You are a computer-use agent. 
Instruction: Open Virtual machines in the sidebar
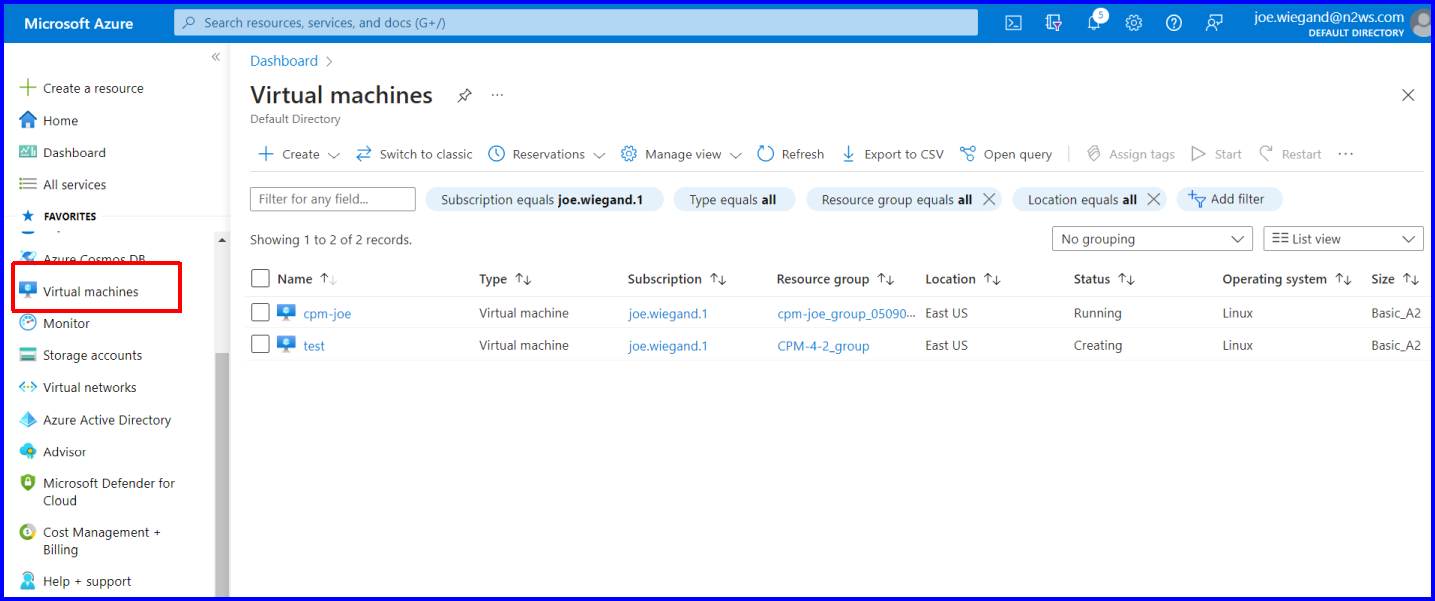[79, 291]
